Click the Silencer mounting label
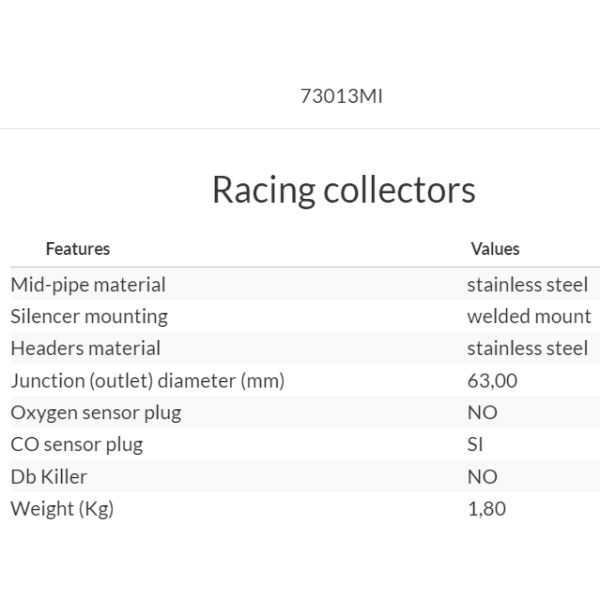Image resolution: width=600 pixels, height=600 pixels. coord(89,316)
